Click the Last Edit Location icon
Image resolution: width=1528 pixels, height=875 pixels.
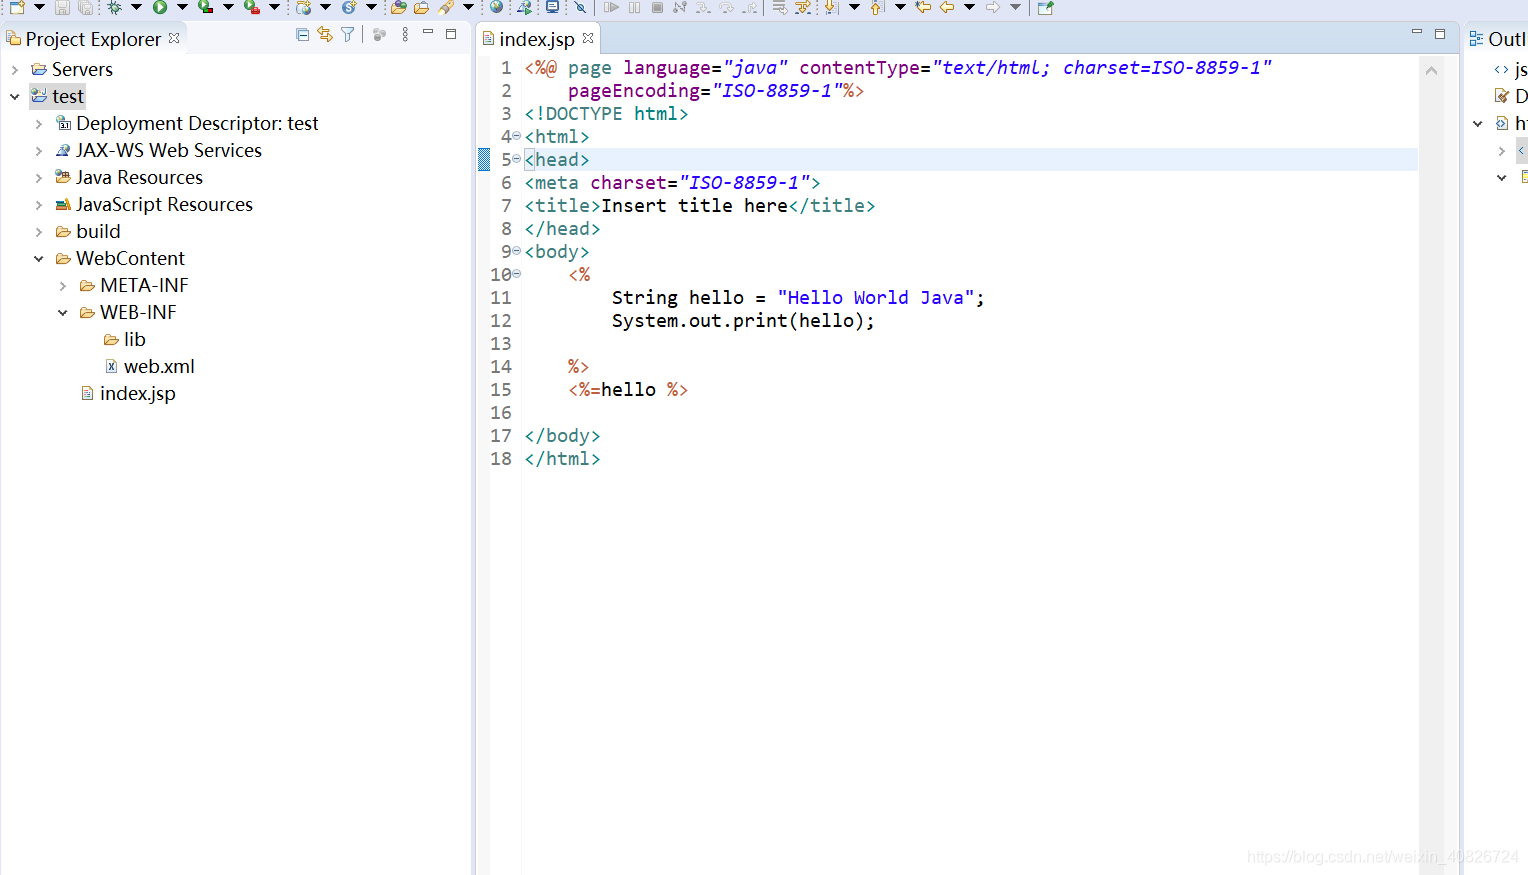pyautogui.click(x=923, y=7)
